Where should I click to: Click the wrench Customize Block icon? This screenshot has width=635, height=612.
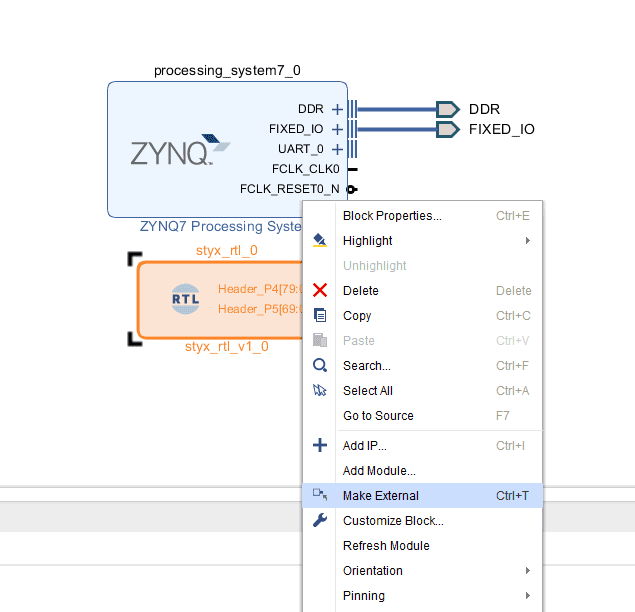coord(320,520)
